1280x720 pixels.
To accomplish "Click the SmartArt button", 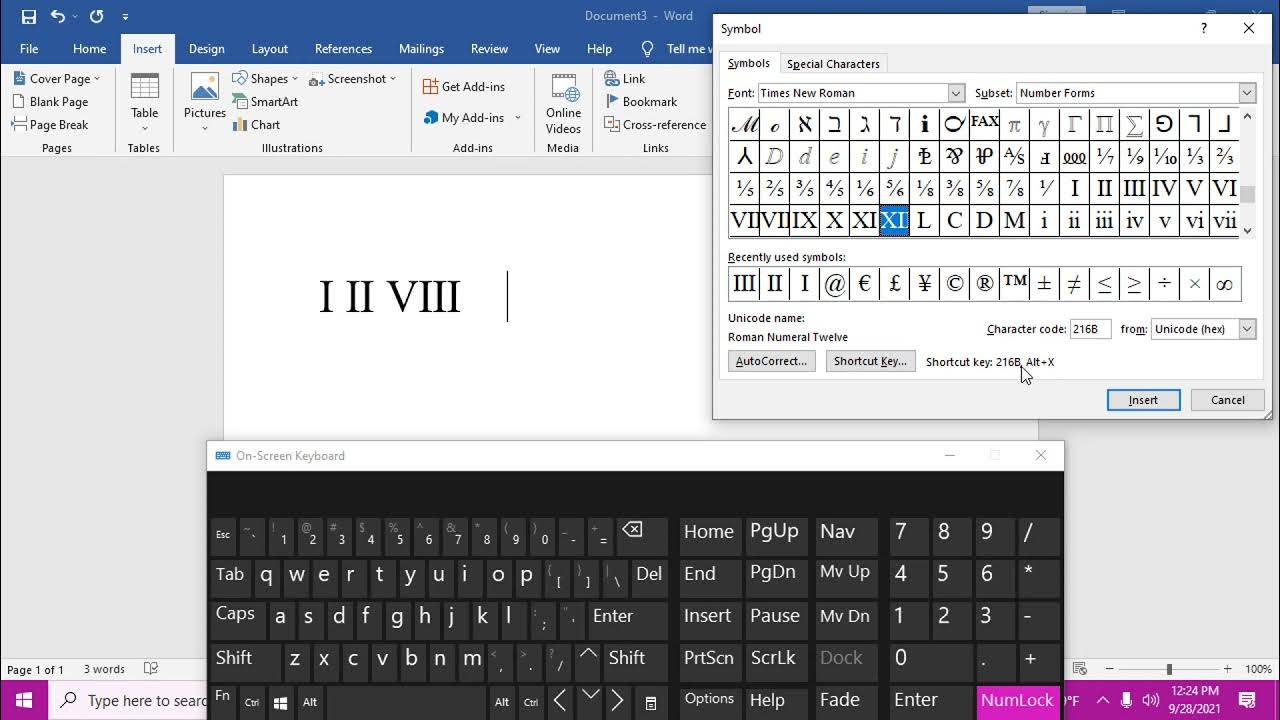I will click(266, 102).
